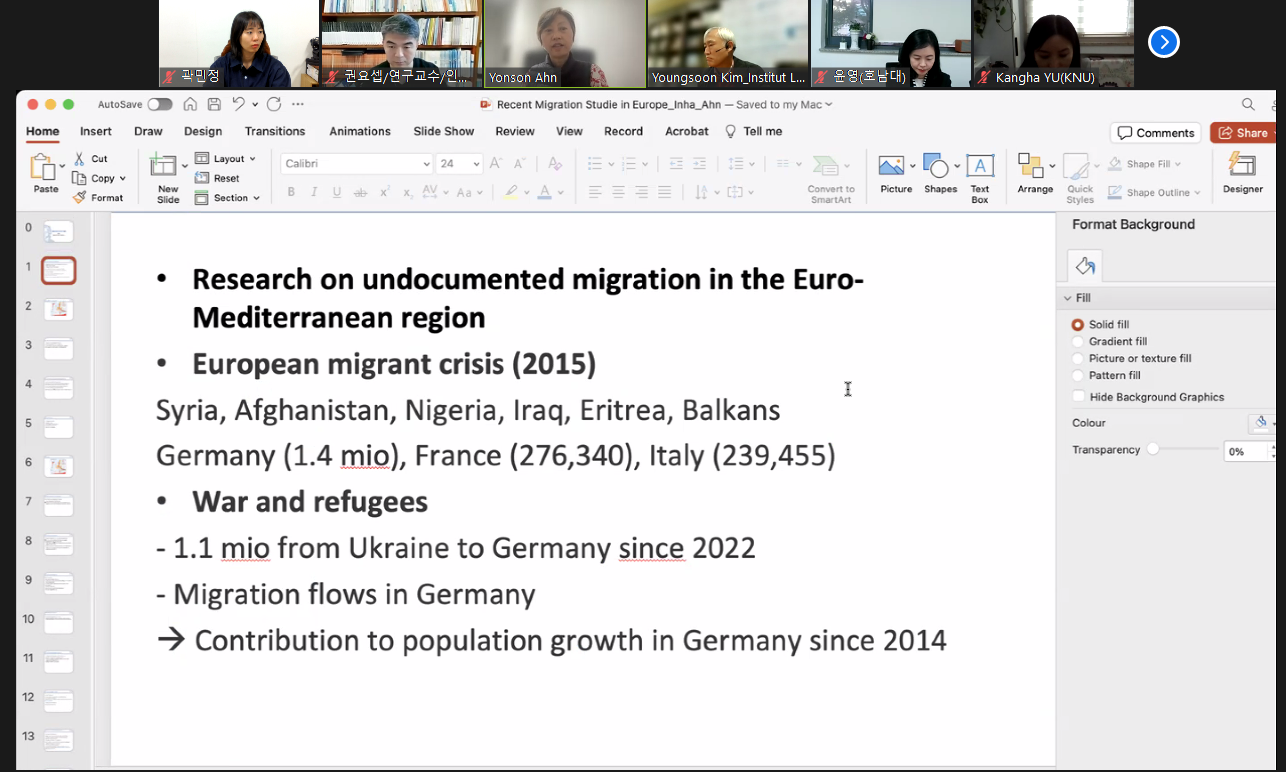This screenshot has width=1286, height=772.
Task: Open the Designer pane
Action: [x=1242, y=173]
